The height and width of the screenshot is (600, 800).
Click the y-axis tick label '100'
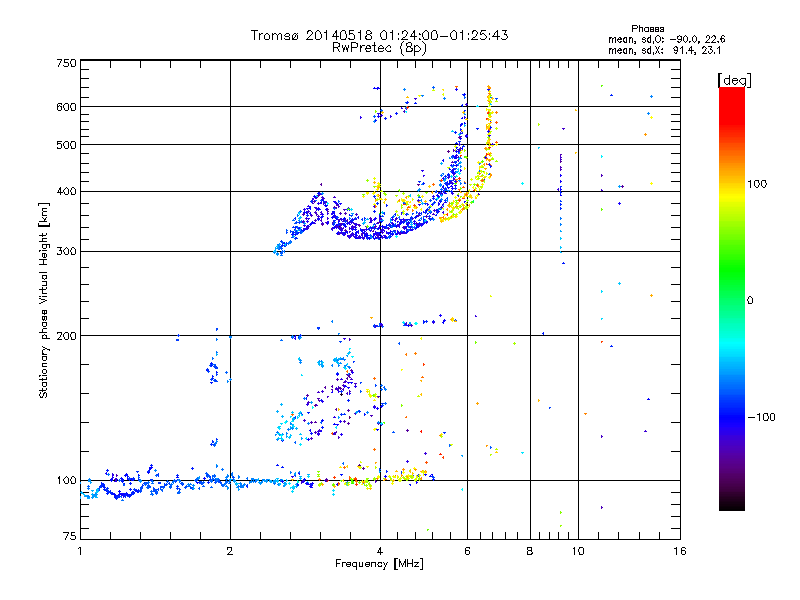point(66,480)
